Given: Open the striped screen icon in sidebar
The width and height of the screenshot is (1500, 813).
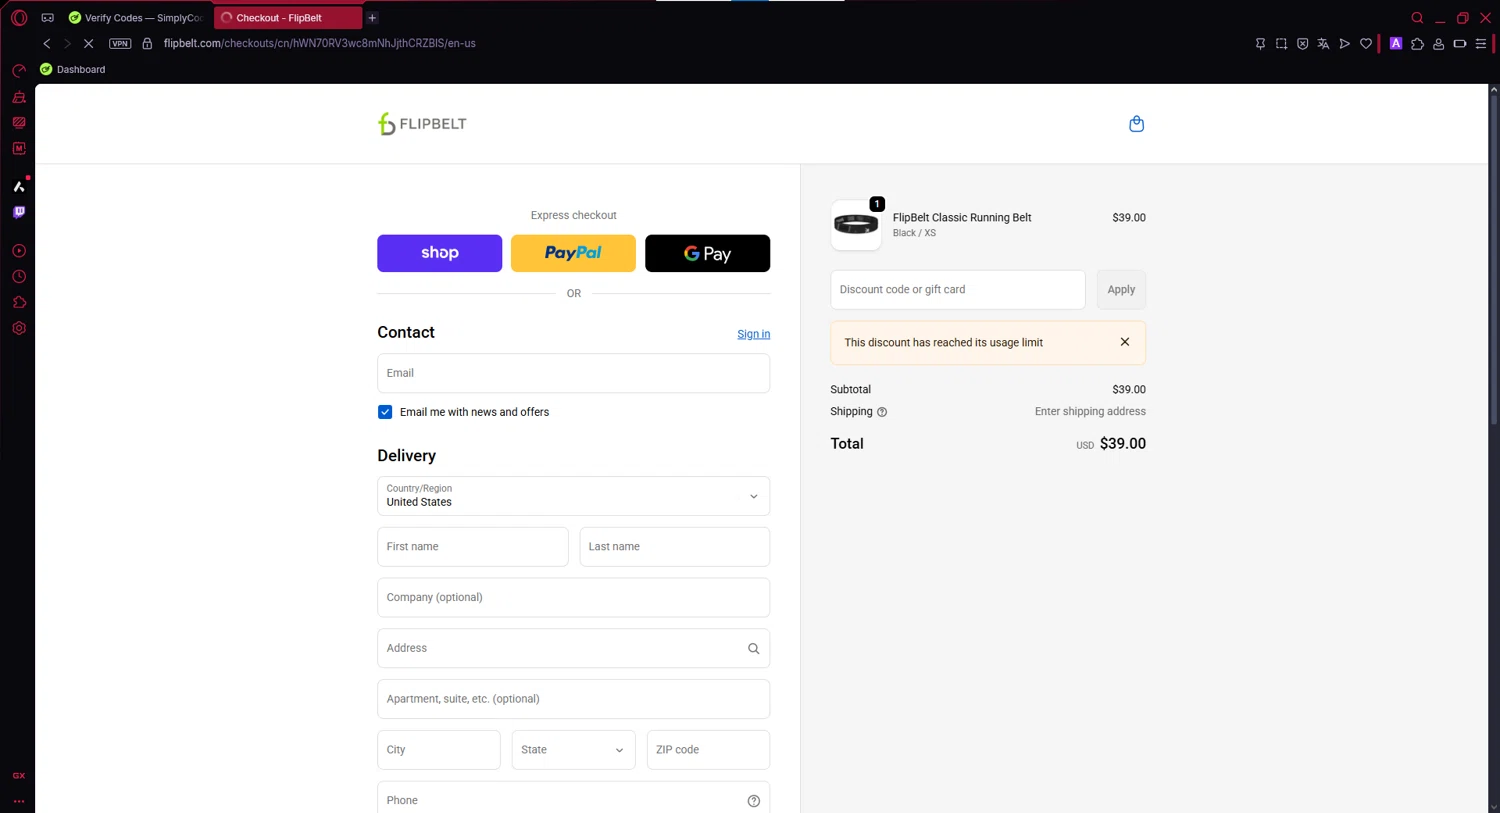Looking at the screenshot, I should pyautogui.click(x=19, y=123).
